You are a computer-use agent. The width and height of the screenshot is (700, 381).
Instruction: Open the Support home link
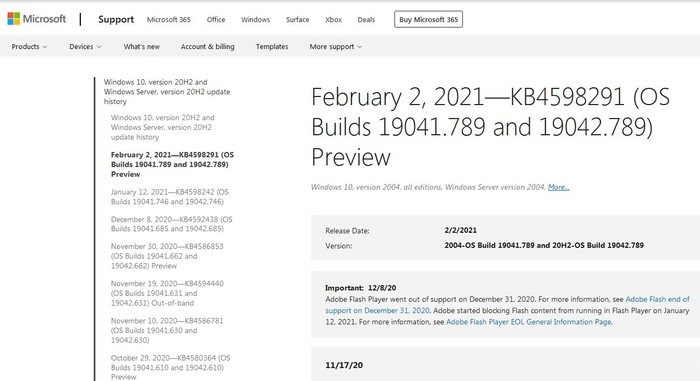pos(116,20)
